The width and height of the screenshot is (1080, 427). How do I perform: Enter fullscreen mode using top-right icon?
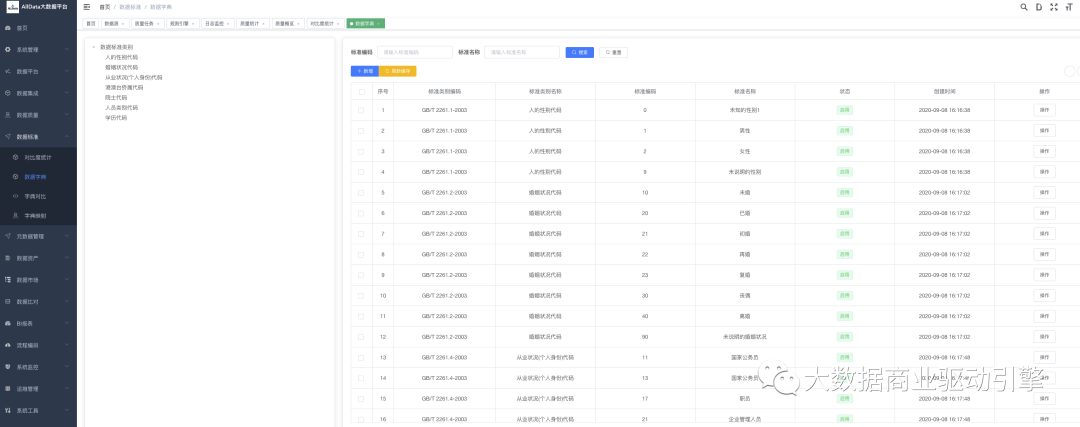[x=1053, y=7]
